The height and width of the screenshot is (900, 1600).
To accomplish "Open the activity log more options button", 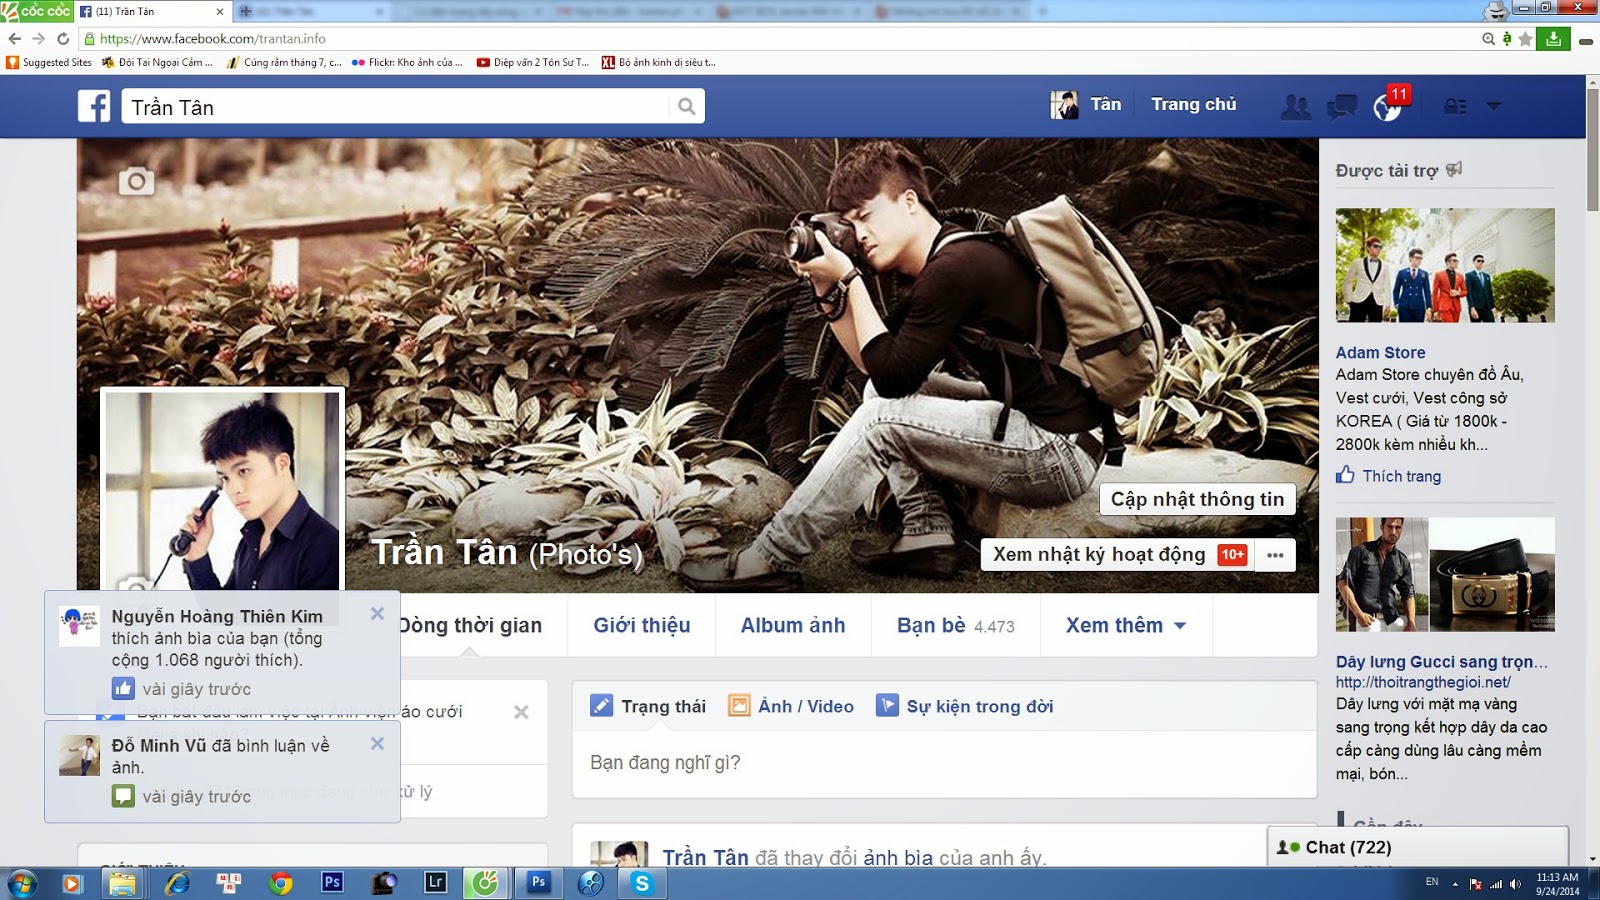I will tap(1275, 555).
